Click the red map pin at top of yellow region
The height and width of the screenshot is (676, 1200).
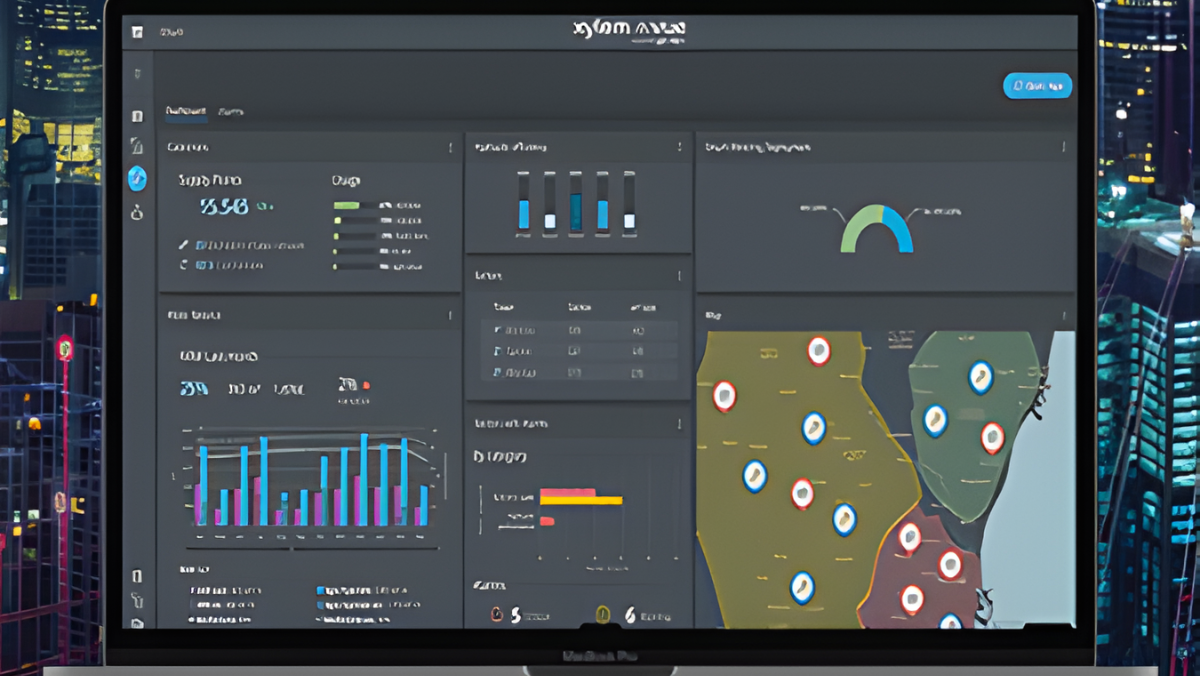[x=819, y=350]
